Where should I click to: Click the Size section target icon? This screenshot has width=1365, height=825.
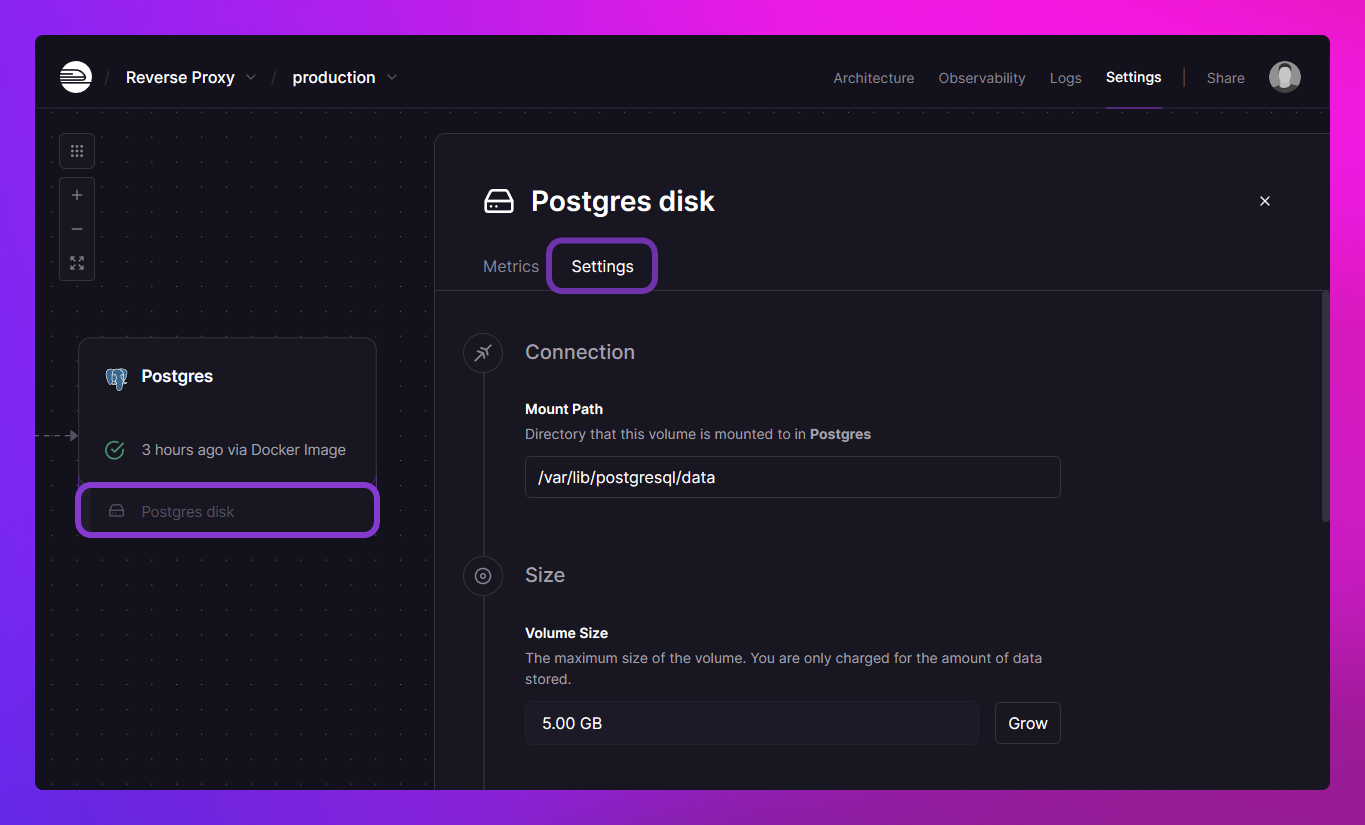click(483, 575)
